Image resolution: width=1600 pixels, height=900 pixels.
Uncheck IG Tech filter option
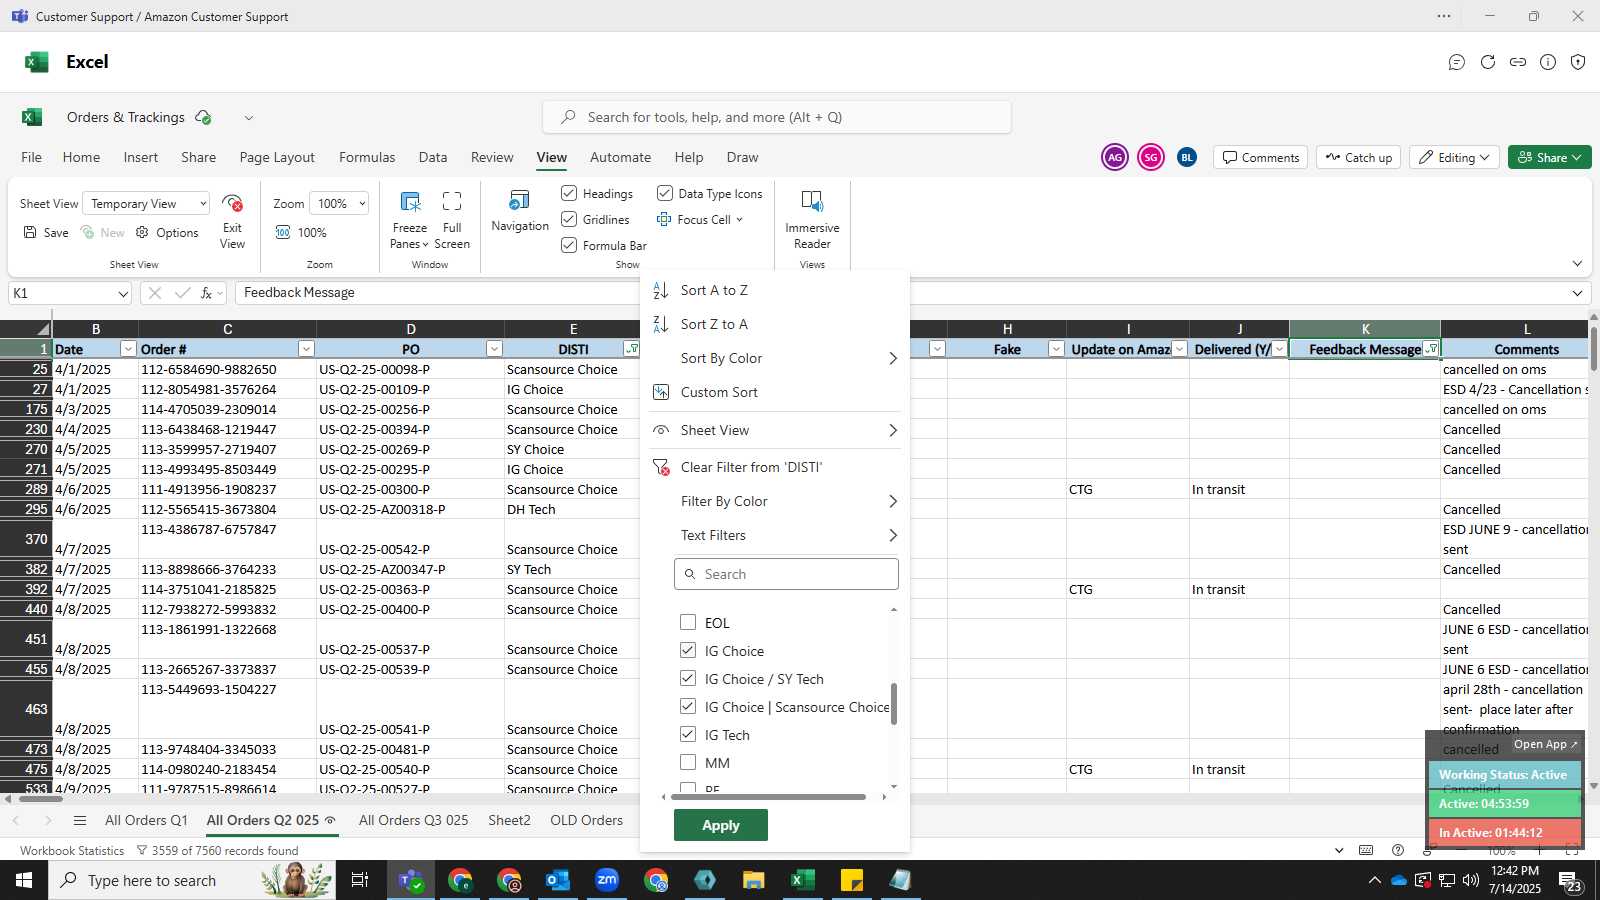pos(688,734)
